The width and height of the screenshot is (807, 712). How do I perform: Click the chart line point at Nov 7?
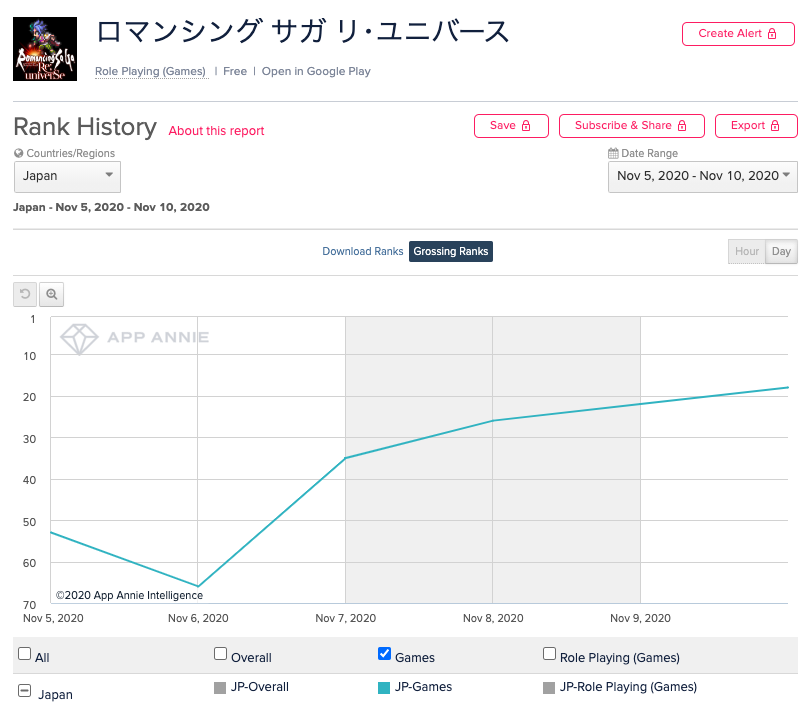345,458
